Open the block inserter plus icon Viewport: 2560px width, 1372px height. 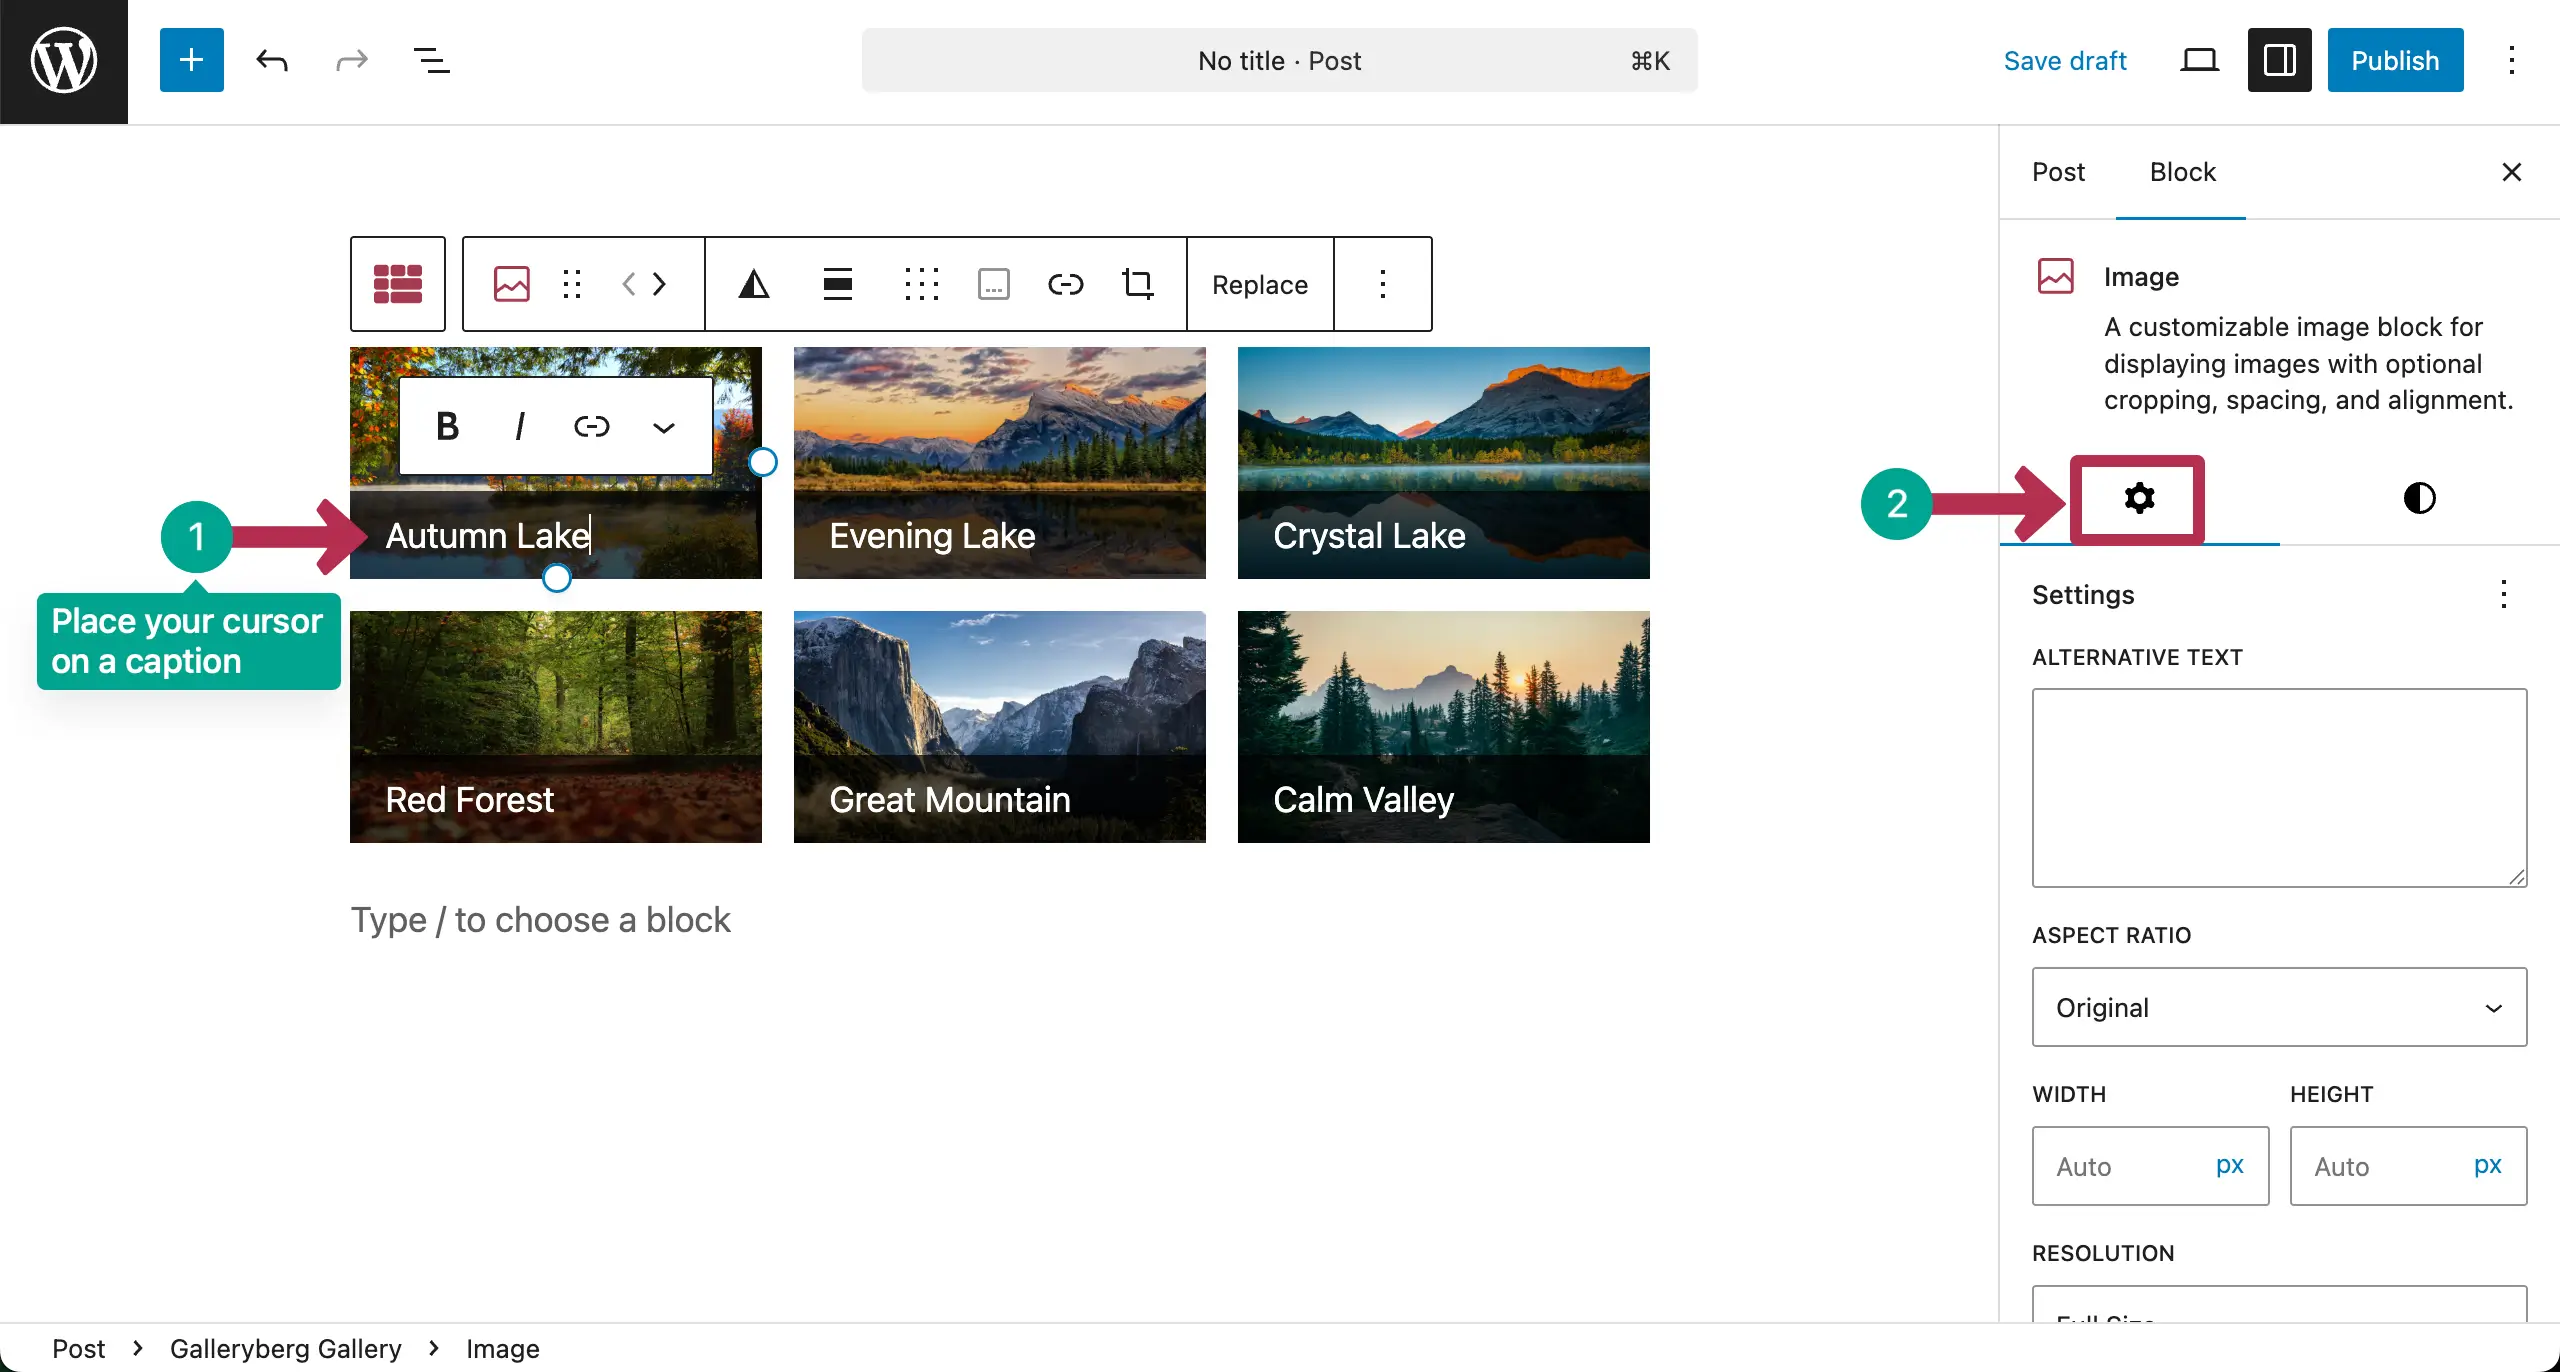(191, 60)
